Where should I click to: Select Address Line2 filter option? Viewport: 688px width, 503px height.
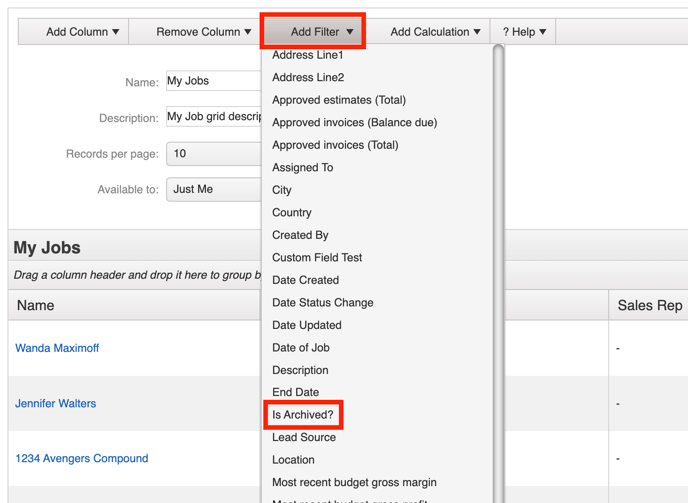tap(308, 77)
